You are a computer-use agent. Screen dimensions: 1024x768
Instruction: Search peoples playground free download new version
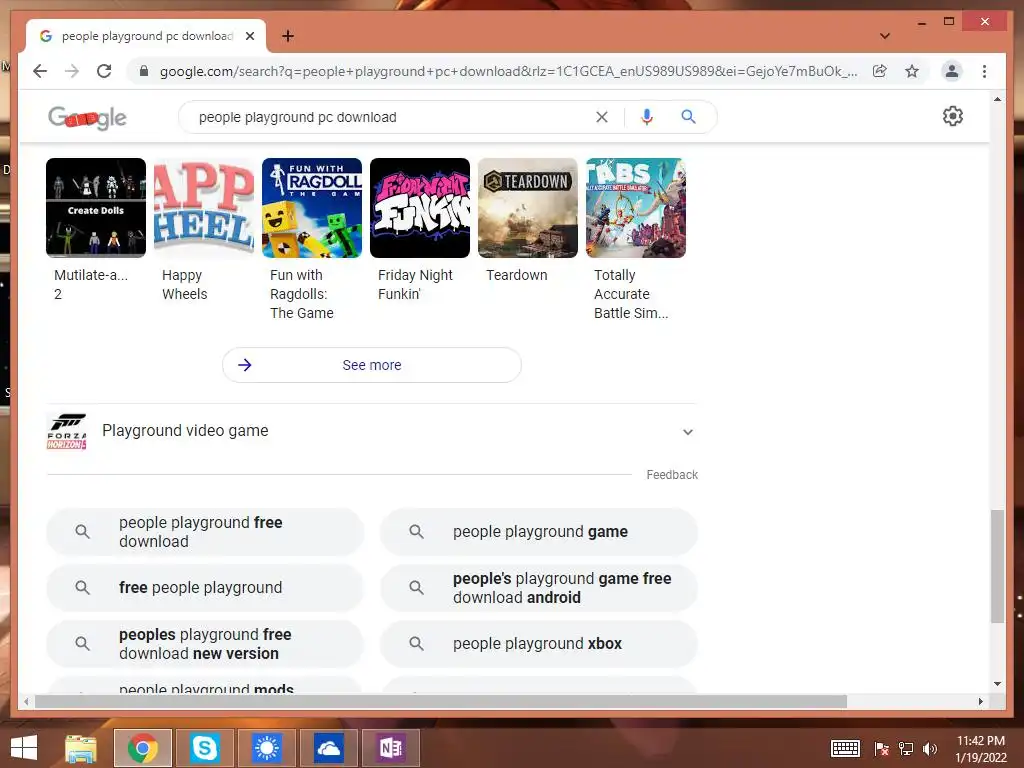tap(204, 644)
